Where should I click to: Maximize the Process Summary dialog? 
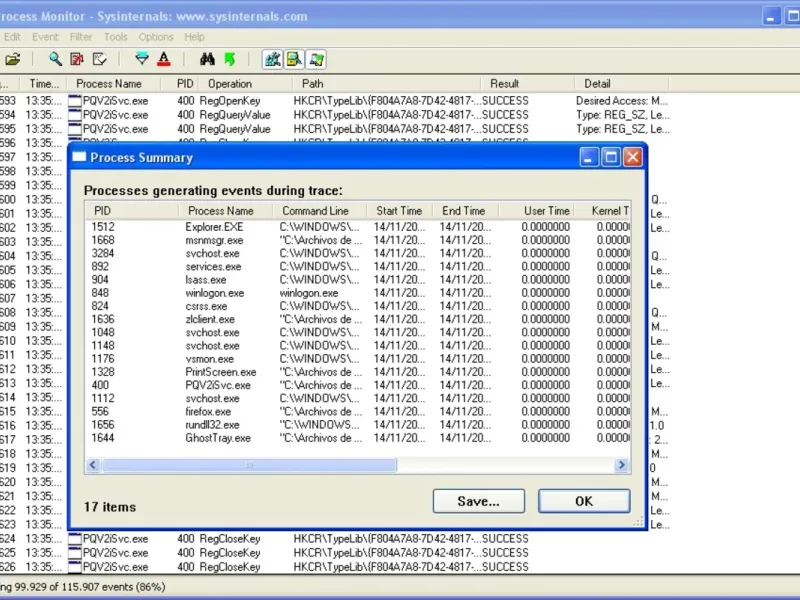(611, 157)
